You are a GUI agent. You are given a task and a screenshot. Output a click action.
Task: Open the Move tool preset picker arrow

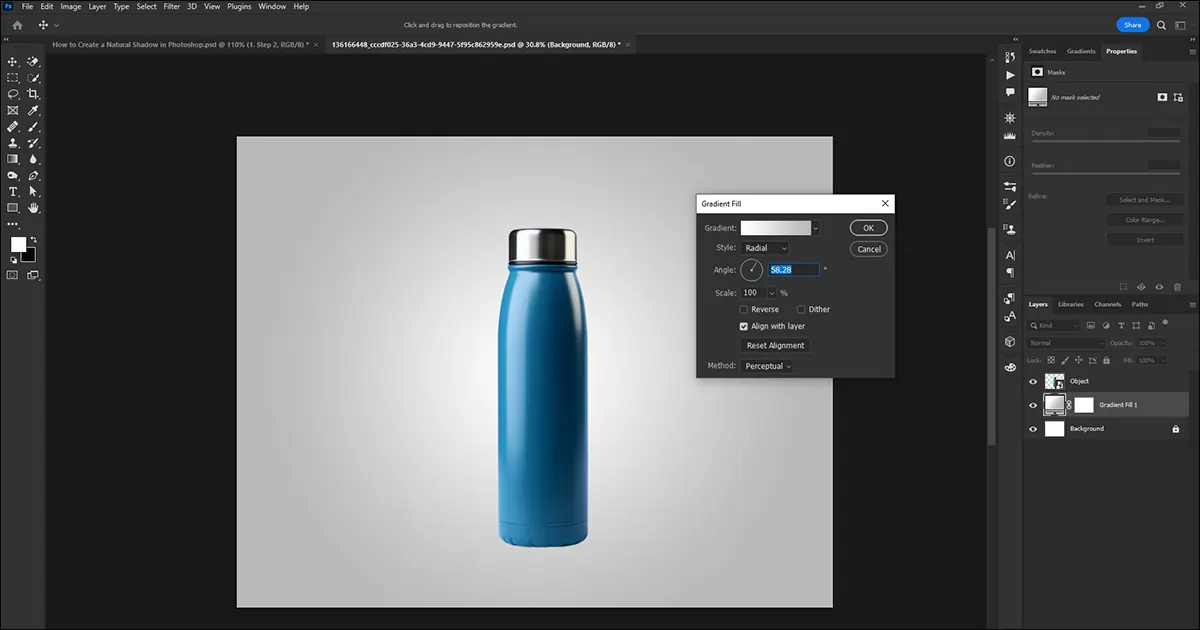tap(57, 25)
